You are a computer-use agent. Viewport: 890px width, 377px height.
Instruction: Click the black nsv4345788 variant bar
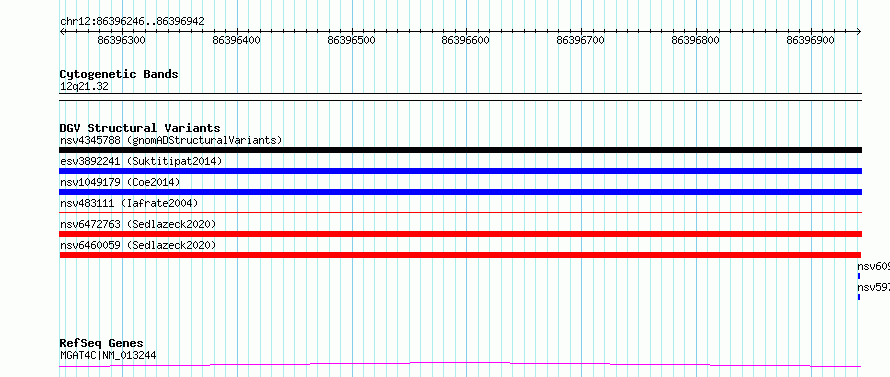point(460,150)
